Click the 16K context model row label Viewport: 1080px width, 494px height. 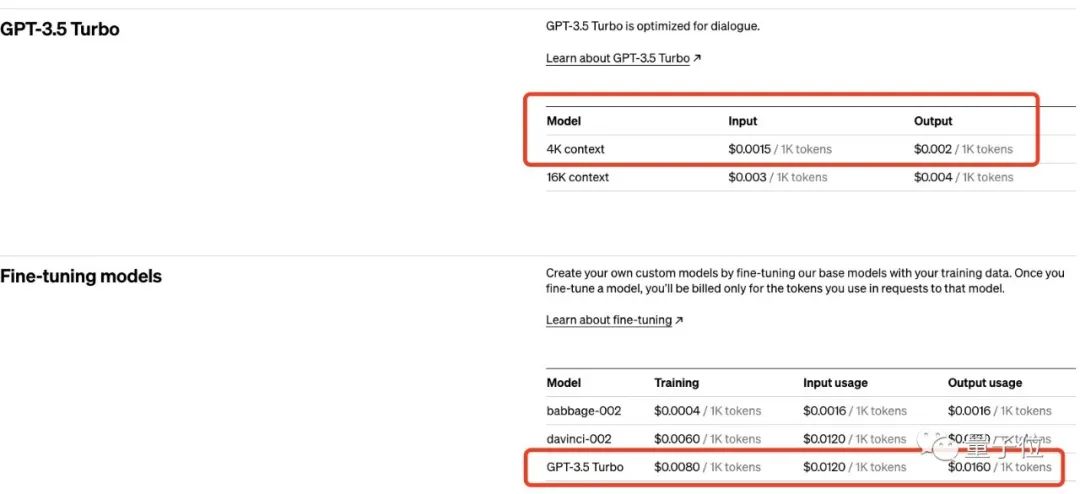(578, 177)
